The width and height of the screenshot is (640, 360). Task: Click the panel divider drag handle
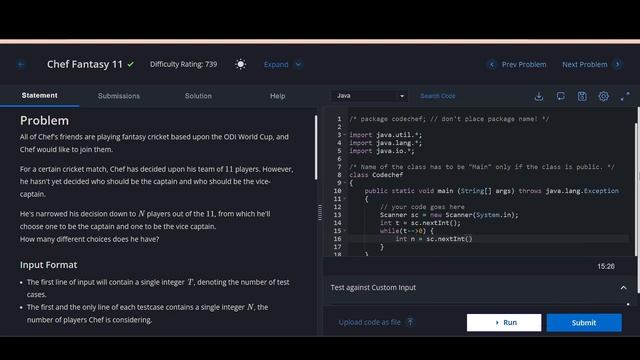click(x=320, y=213)
